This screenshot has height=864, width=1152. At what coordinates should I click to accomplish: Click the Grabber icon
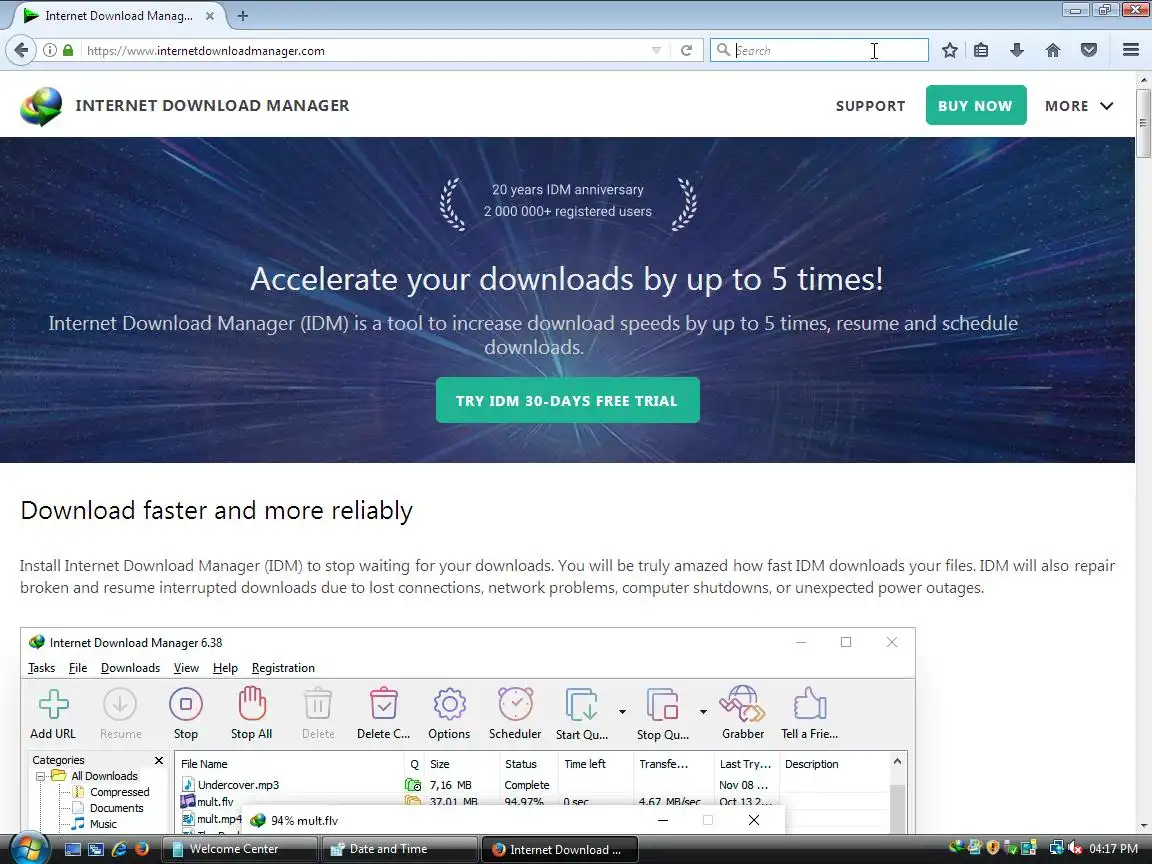742,704
